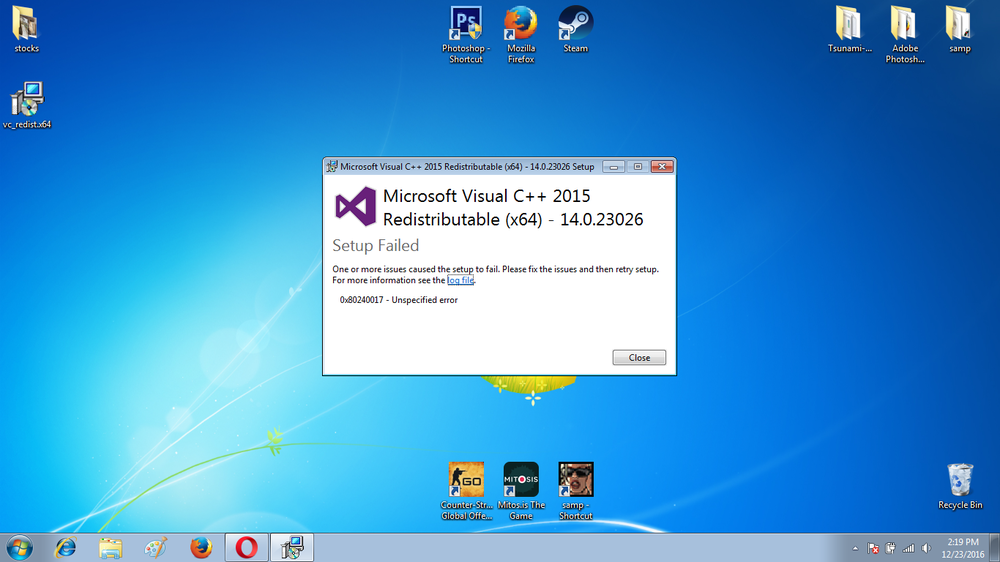Open the Action Center flag icon
Viewport: 1000px width, 562px height.
tap(873, 549)
